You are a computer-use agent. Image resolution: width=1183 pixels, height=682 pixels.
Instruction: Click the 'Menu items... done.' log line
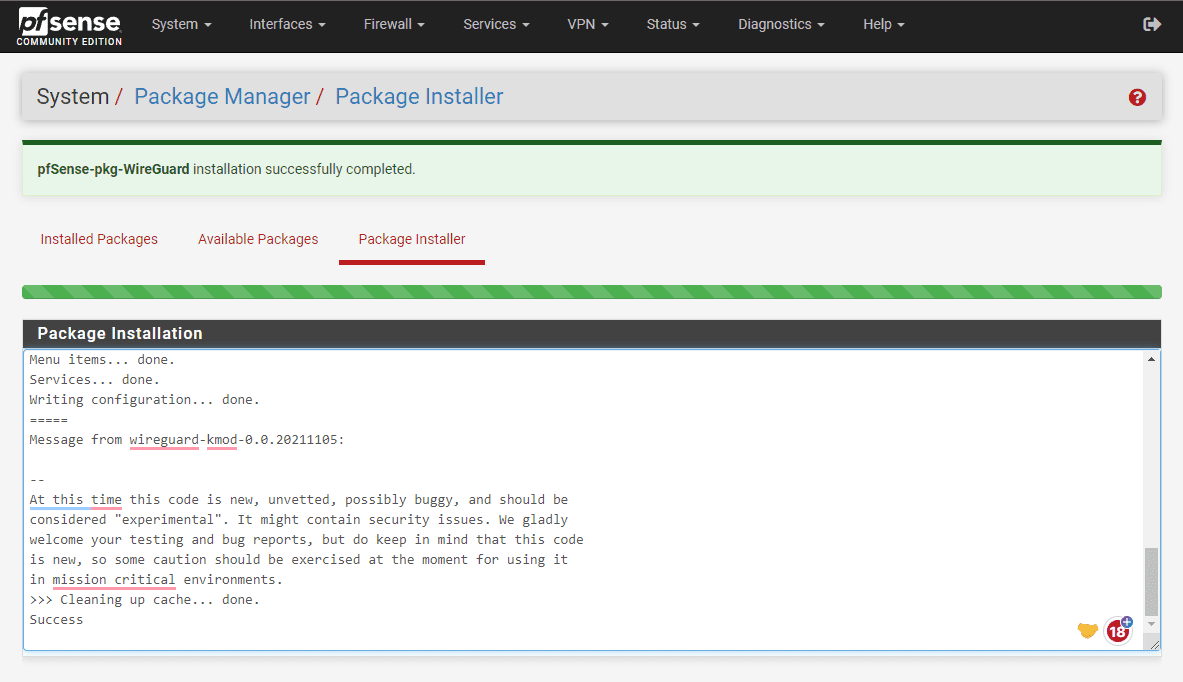[x=102, y=360]
